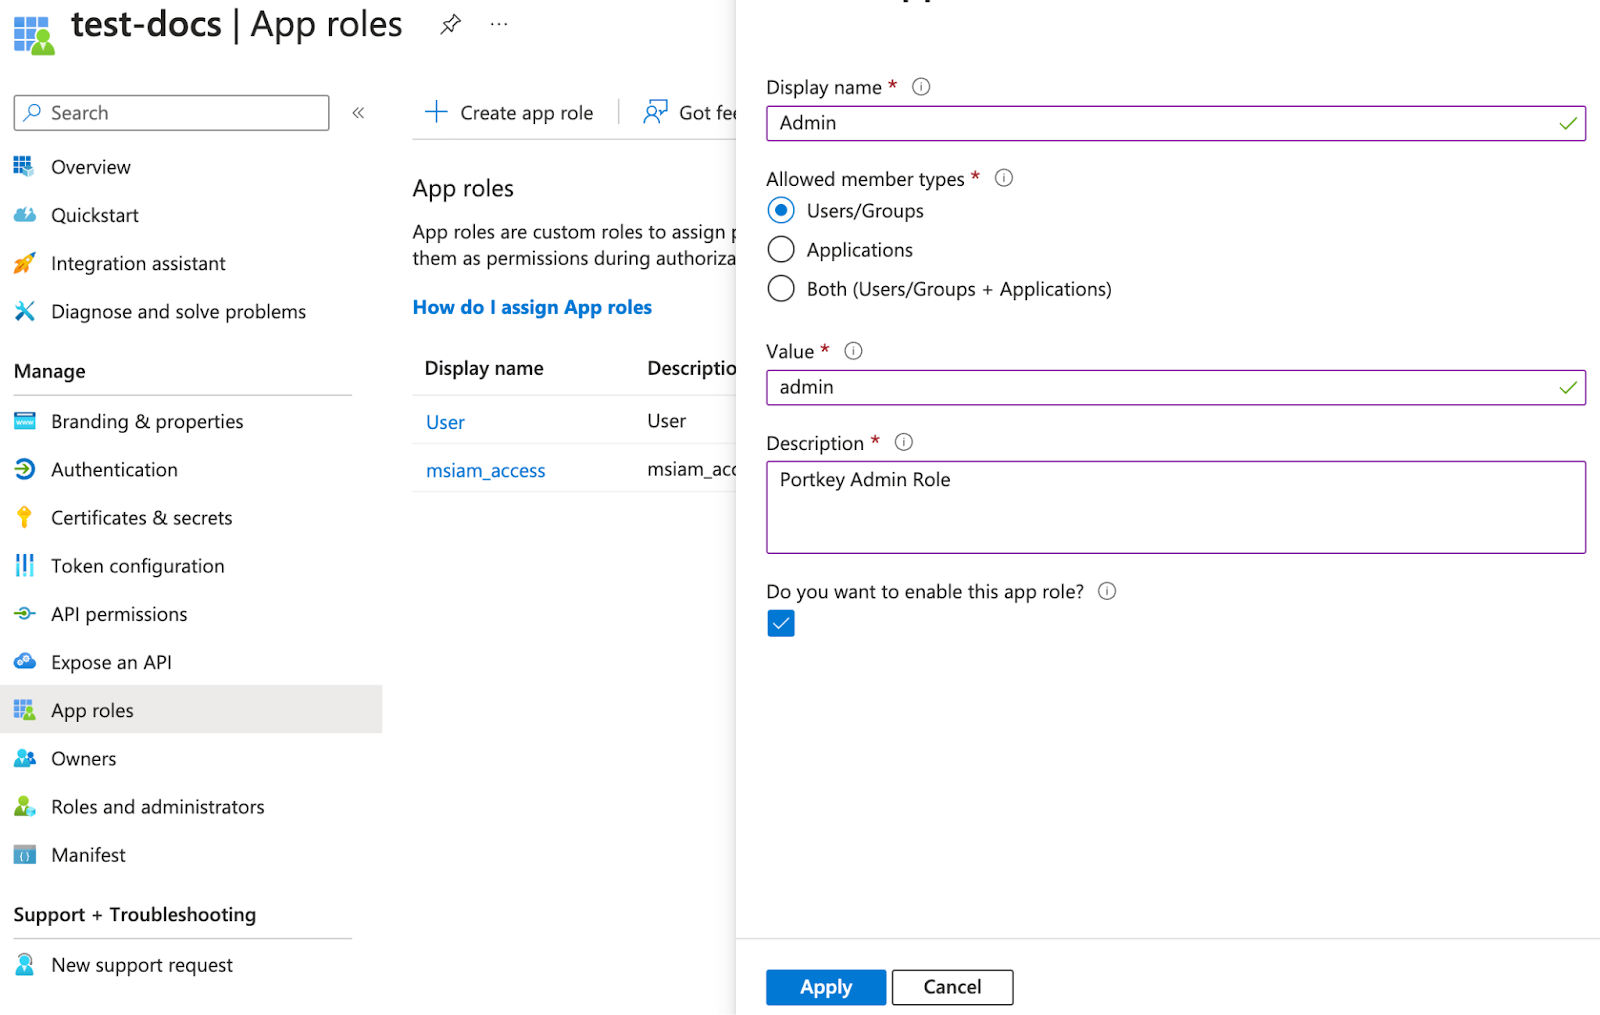Apply the new app role
This screenshot has height=1015, width=1600.
825,987
